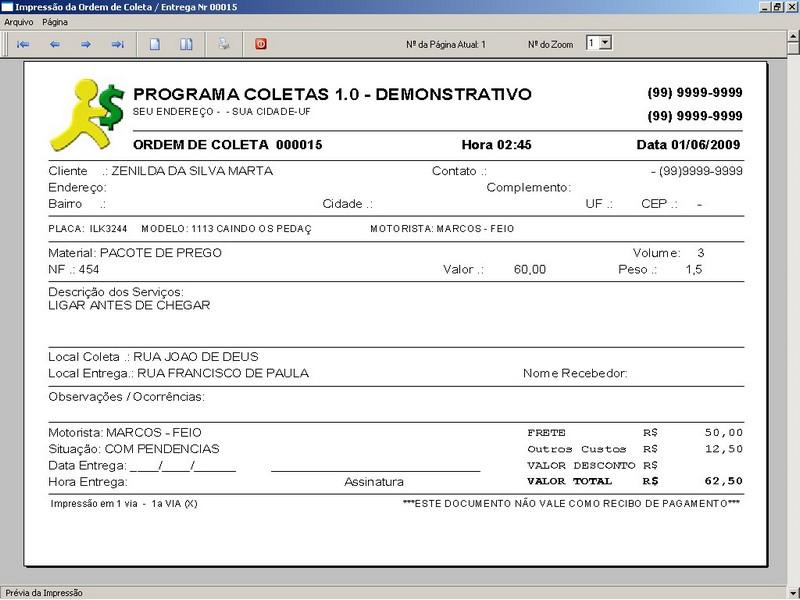This screenshot has height=600, width=800.
Task: Click the first '(99) 9999-9999' header phone number
Action: pyautogui.click(x=695, y=93)
